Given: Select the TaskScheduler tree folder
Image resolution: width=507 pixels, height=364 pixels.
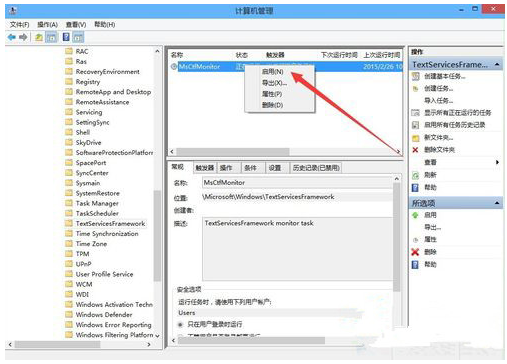Looking at the screenshot, I should 97,213.
